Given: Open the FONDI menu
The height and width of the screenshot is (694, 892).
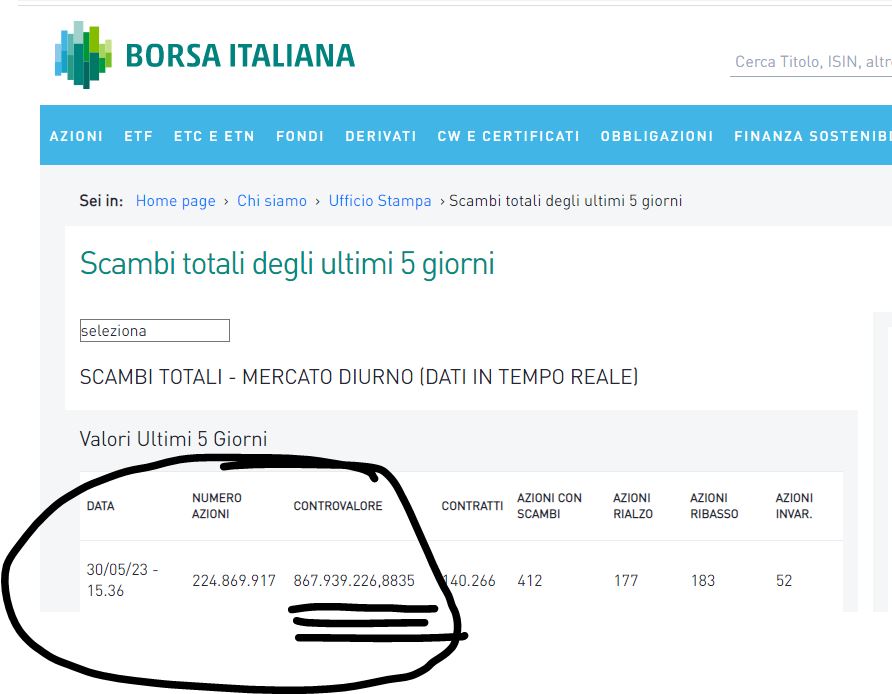Looking at the screenshot, I should click(300, 136).
